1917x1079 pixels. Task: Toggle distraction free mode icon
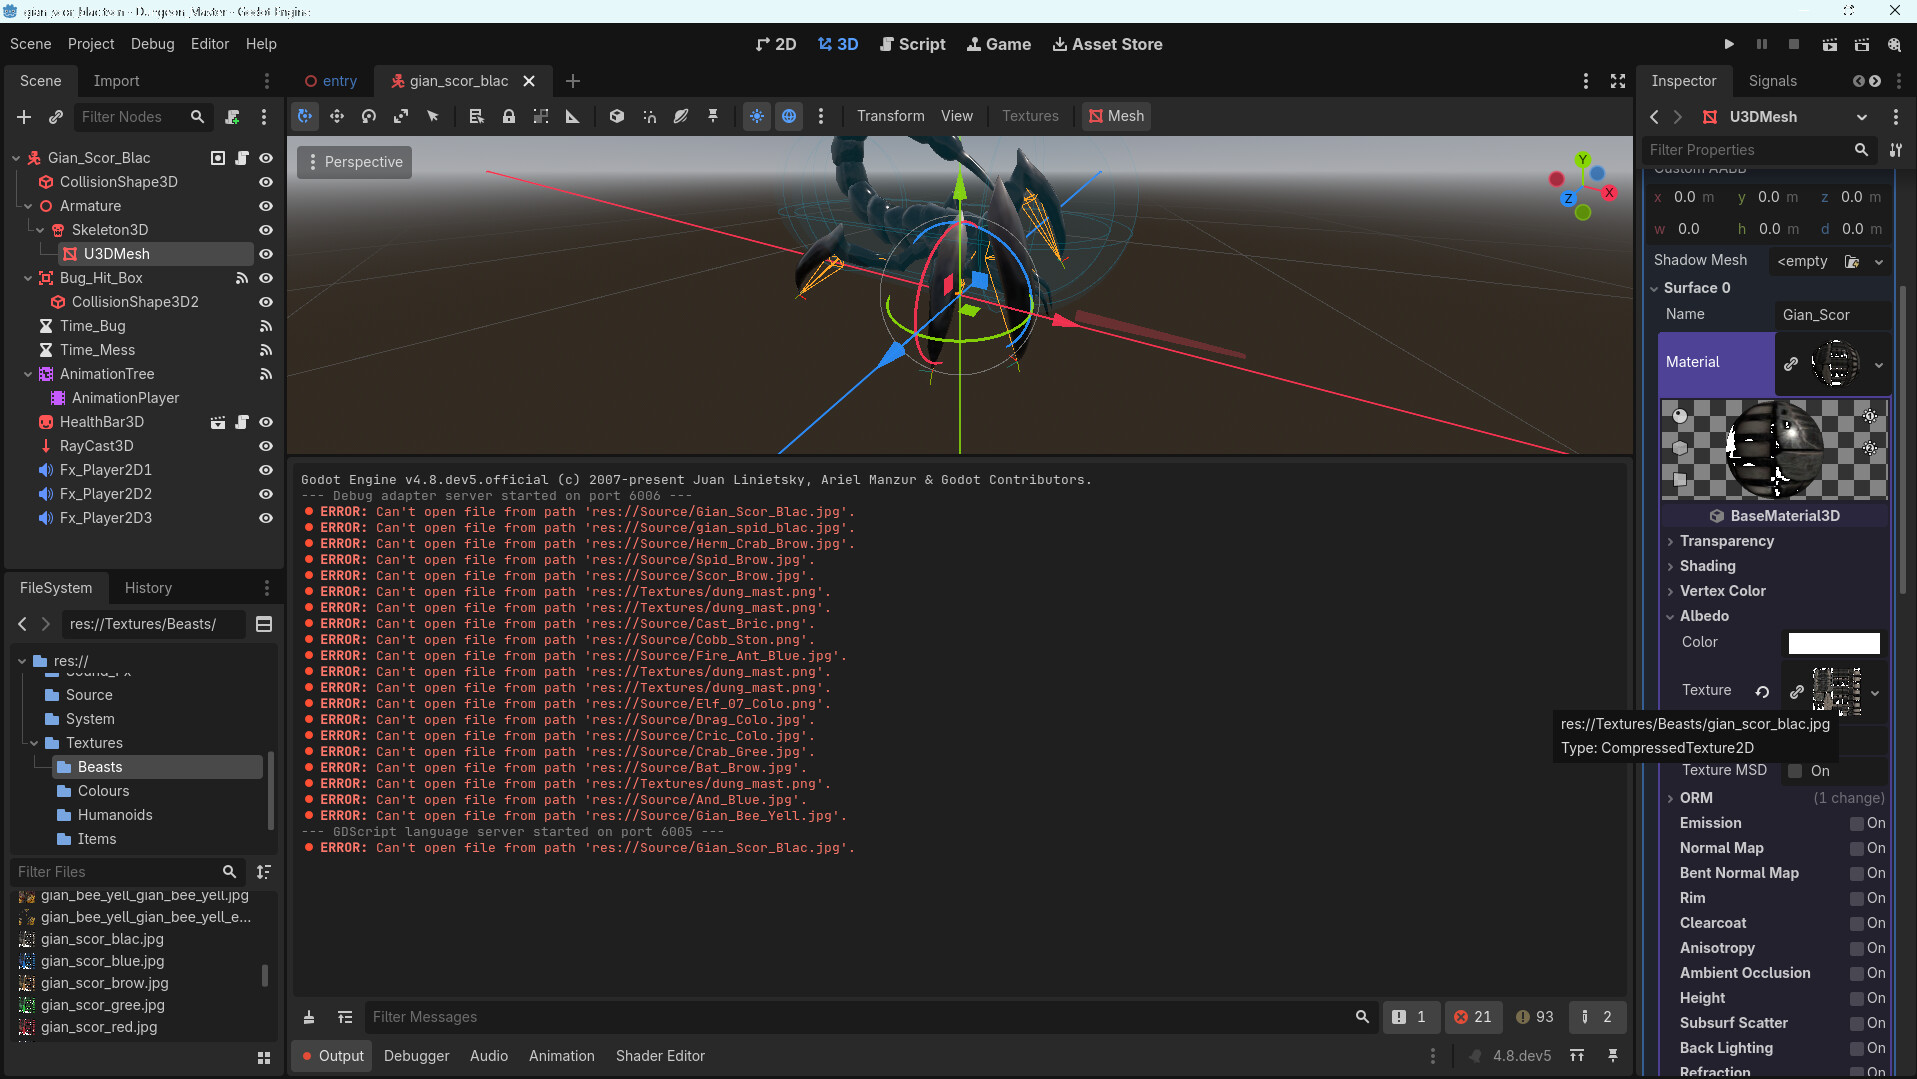point(1618,81)
